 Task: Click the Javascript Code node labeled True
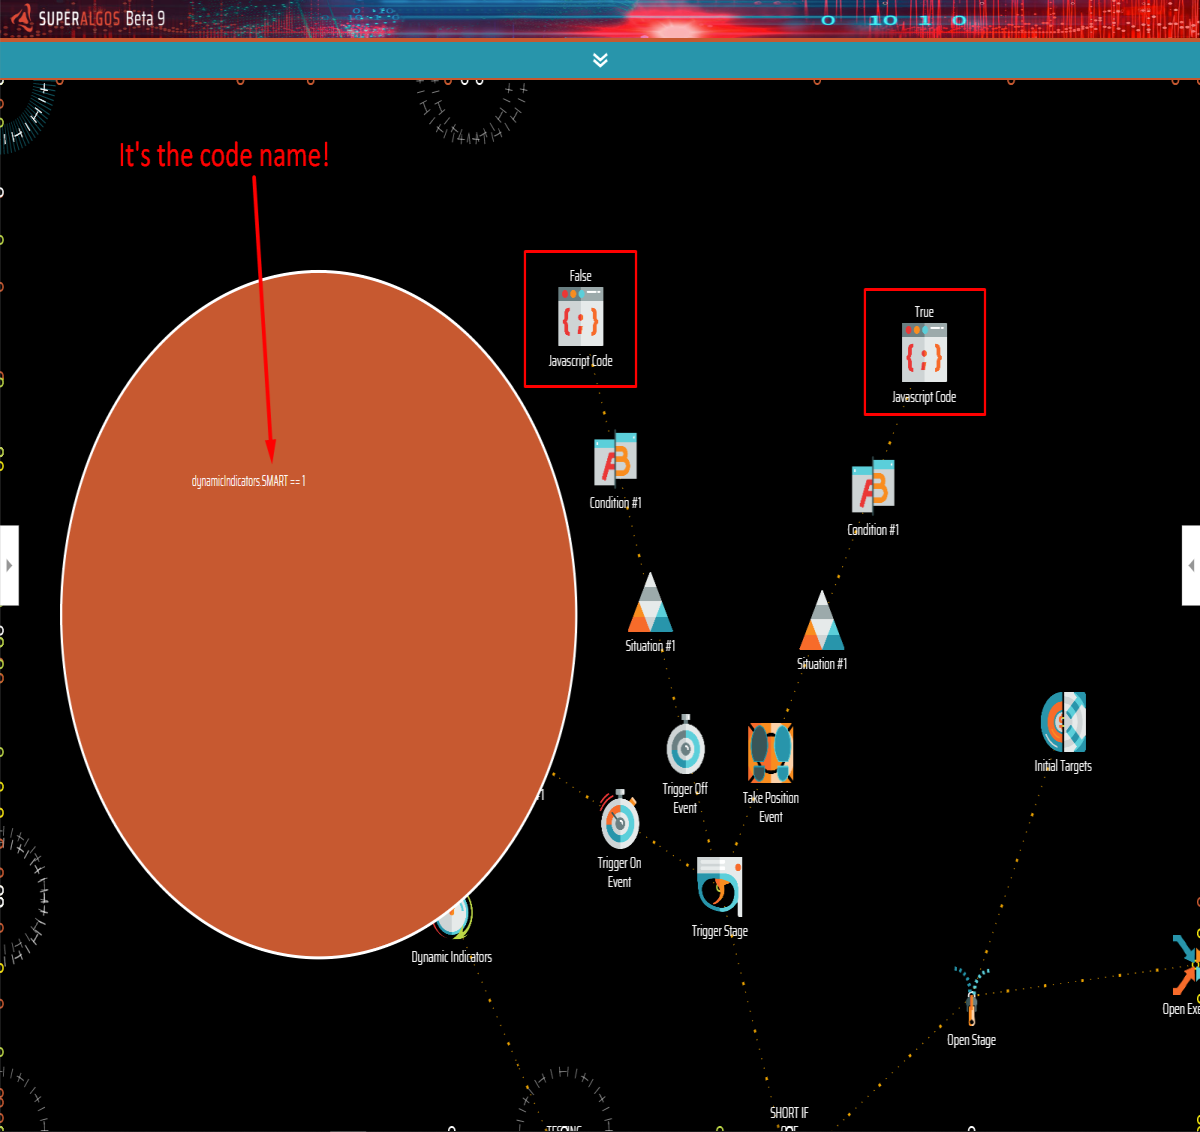click(x=924, y=353)
